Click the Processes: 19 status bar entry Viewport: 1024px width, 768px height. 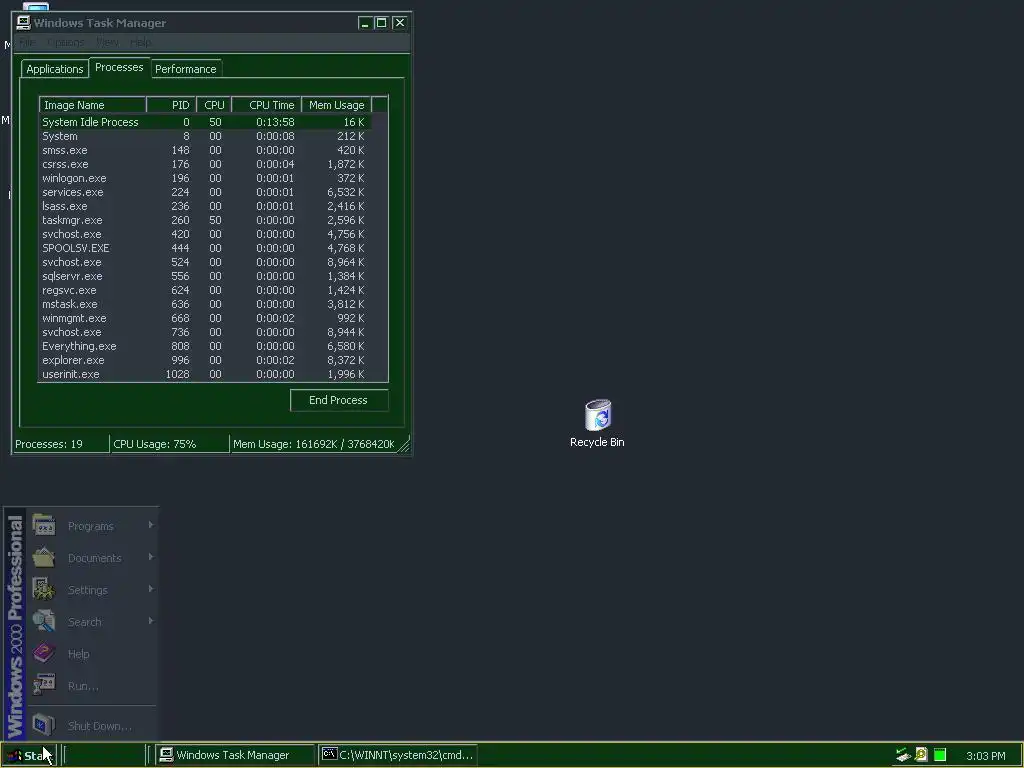[x=61, y=444]
